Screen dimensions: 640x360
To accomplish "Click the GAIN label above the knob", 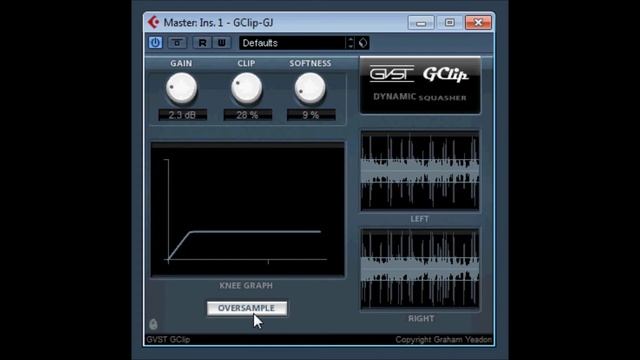I will [181, 63].
